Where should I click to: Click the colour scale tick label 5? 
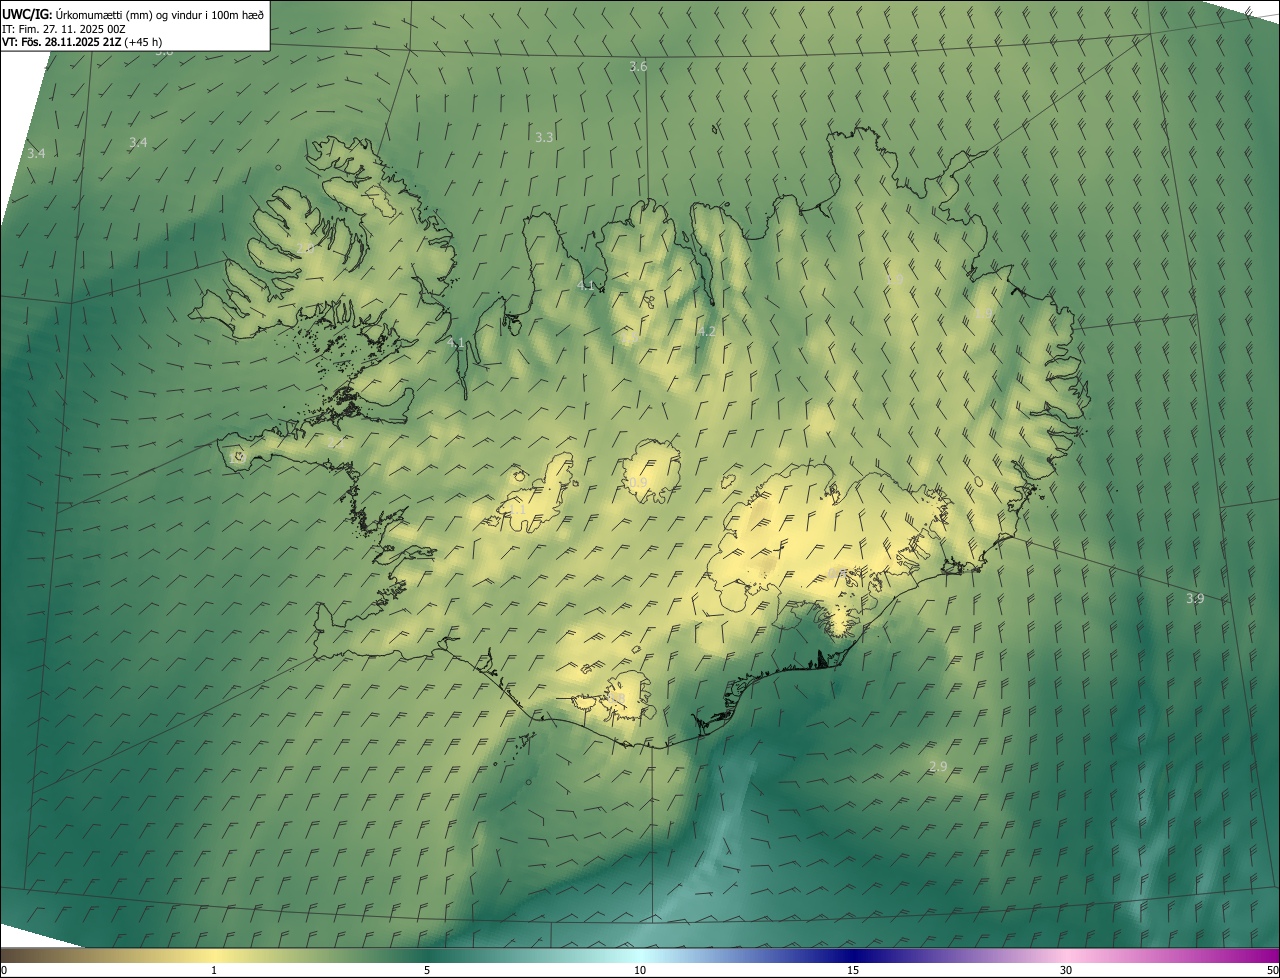click(427, 970)
